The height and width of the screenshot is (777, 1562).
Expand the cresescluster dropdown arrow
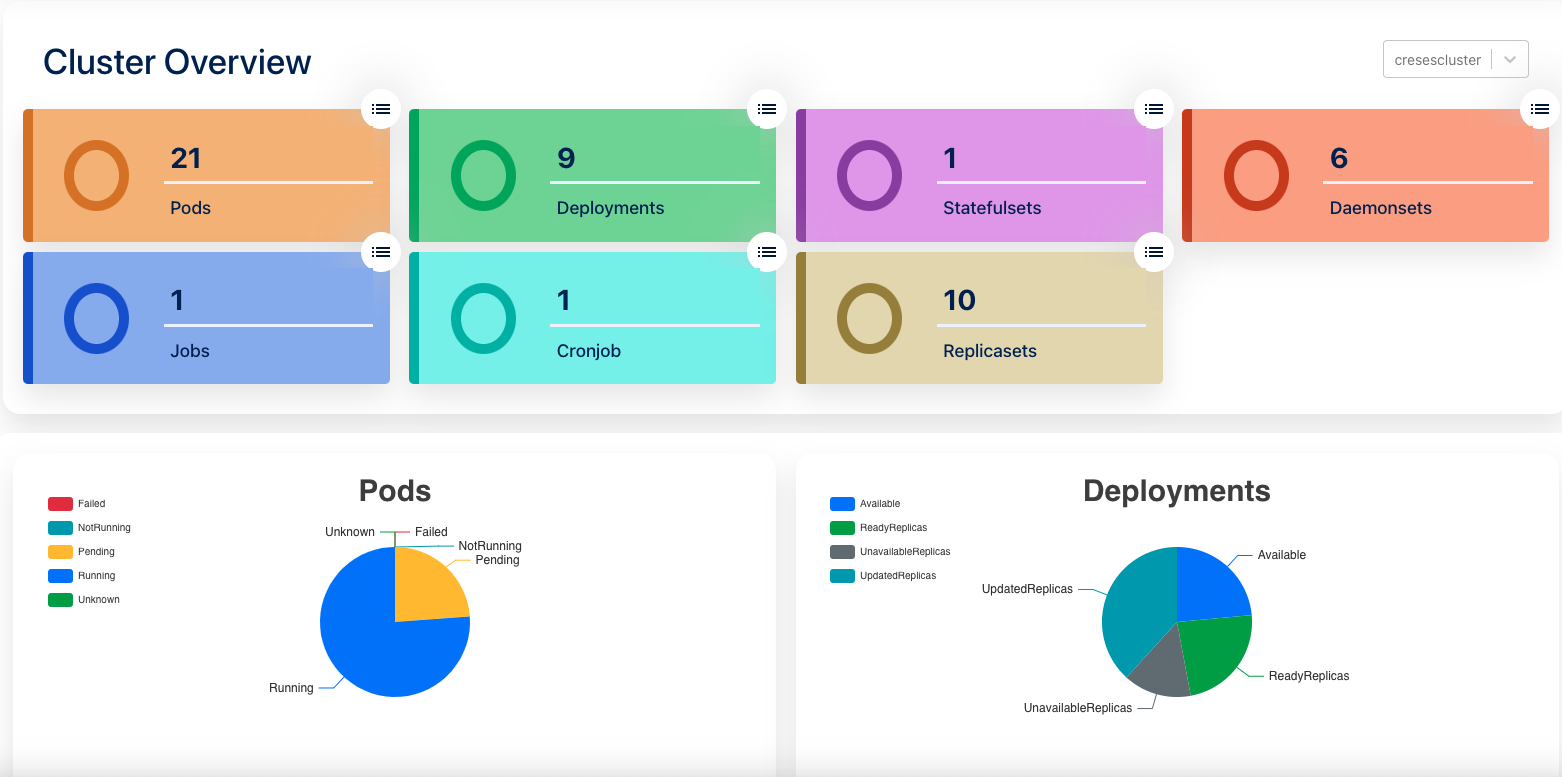[x=1510, y=60]
